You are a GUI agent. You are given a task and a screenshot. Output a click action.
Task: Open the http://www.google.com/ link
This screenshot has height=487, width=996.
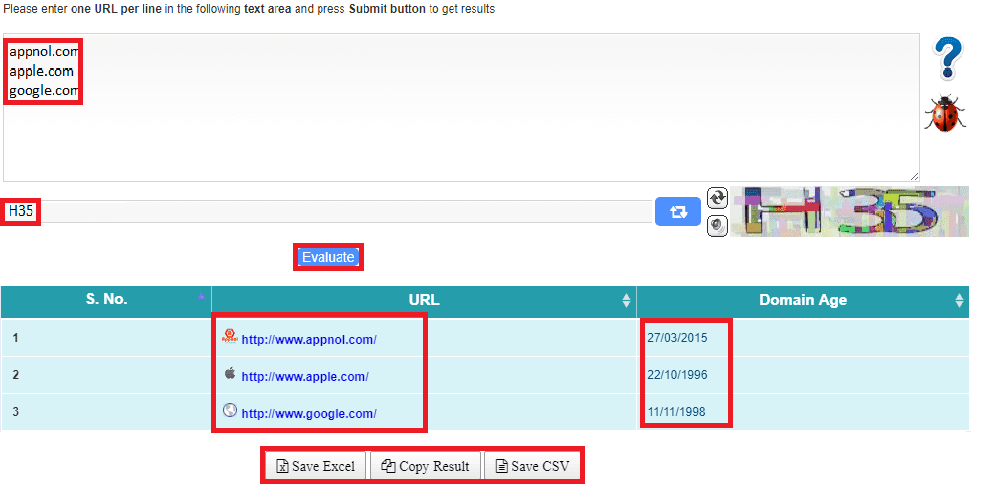pyautogui.click(x=309, y=413)
